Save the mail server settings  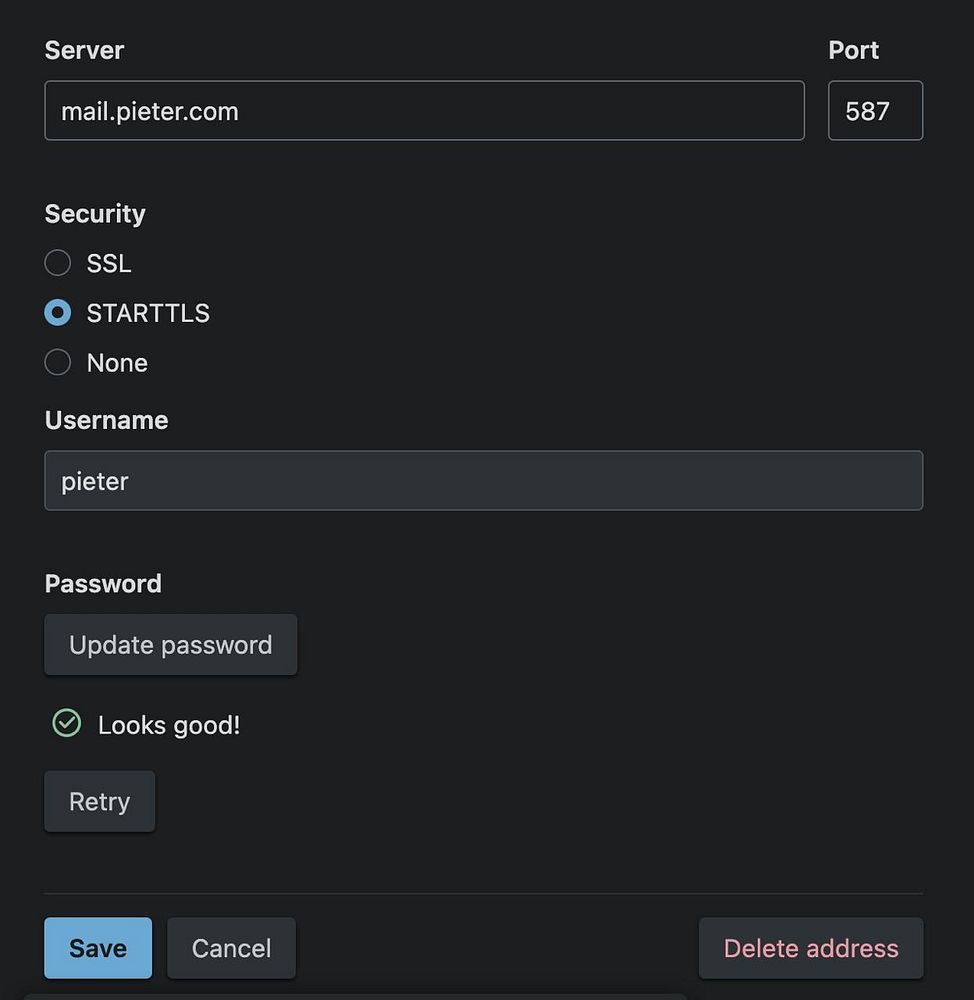pyautogui.click(x=98, y=948)
